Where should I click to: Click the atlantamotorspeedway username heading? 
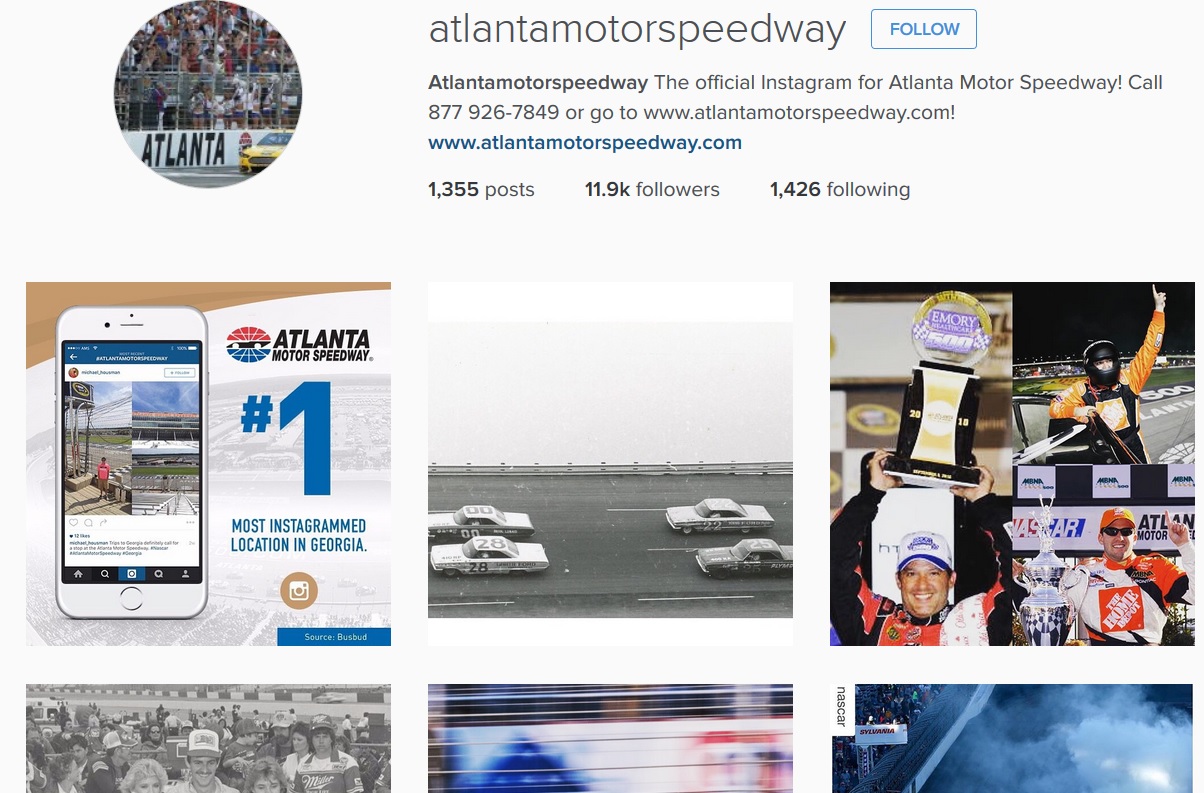pyautogui.click(x=637, y=29)
